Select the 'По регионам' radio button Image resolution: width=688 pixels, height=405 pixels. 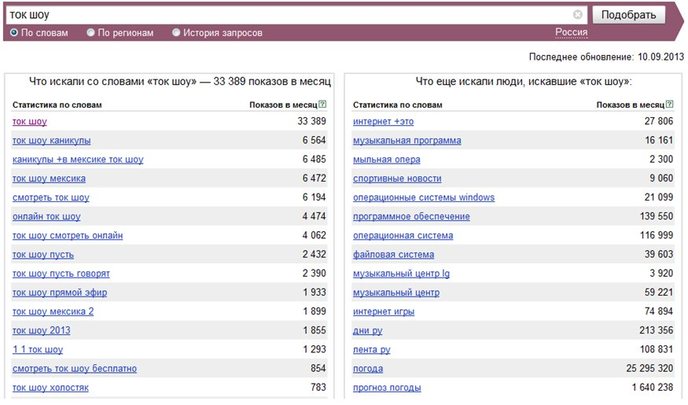pos(90,32)
